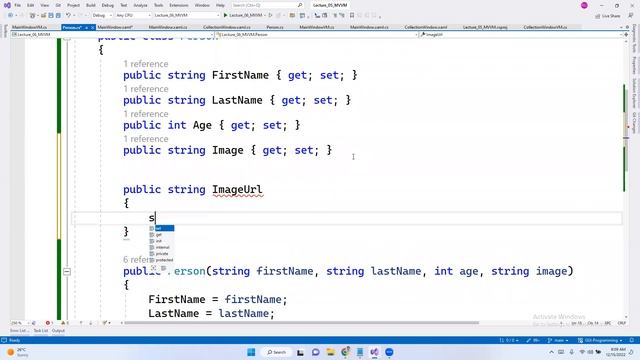
Task: Select 'private' in the IntelliSense list
Action: [x=162, y=253]
